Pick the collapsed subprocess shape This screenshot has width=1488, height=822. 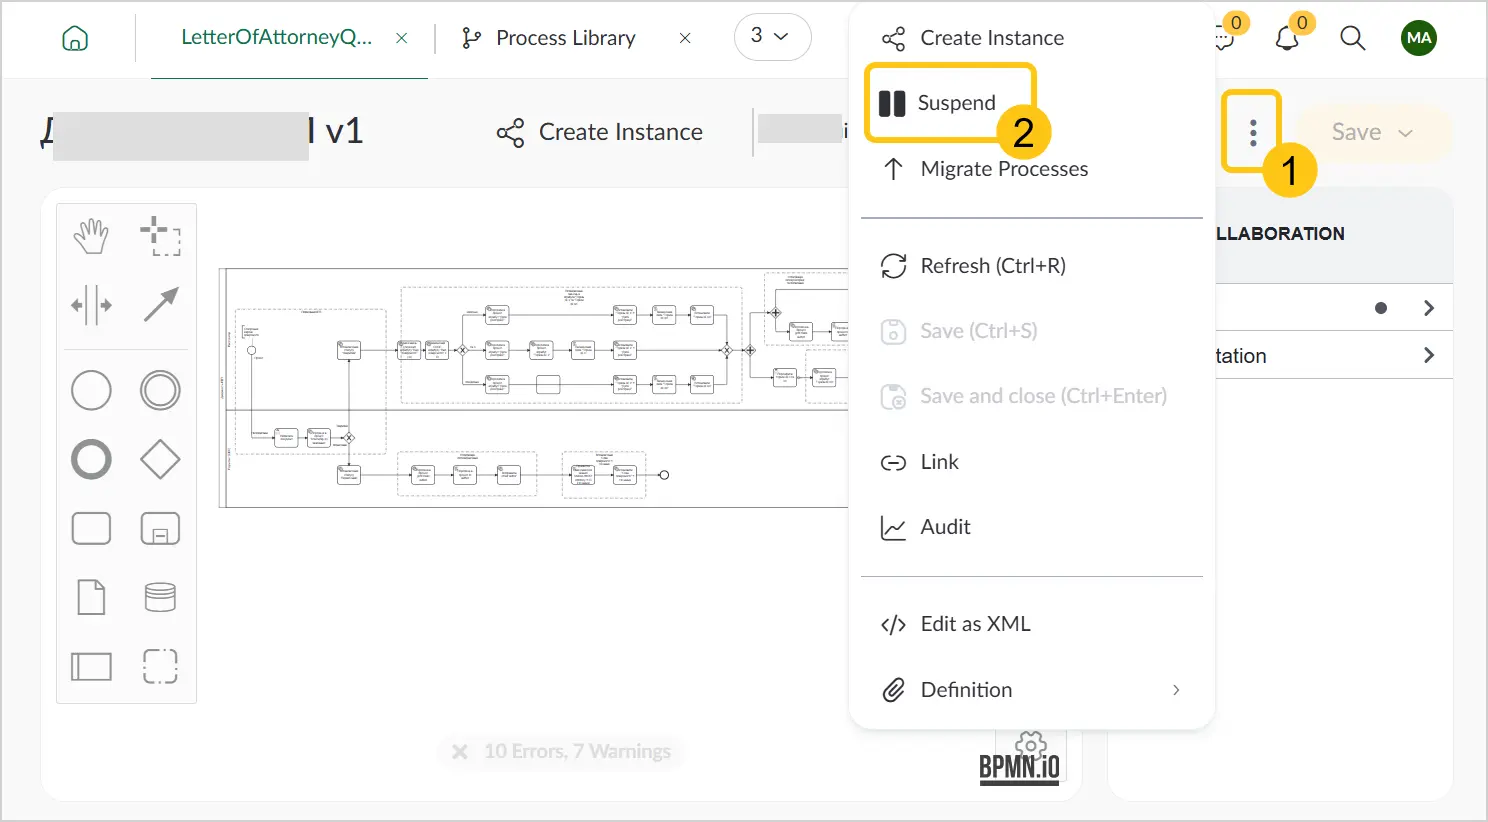click(x=160, y=528)
